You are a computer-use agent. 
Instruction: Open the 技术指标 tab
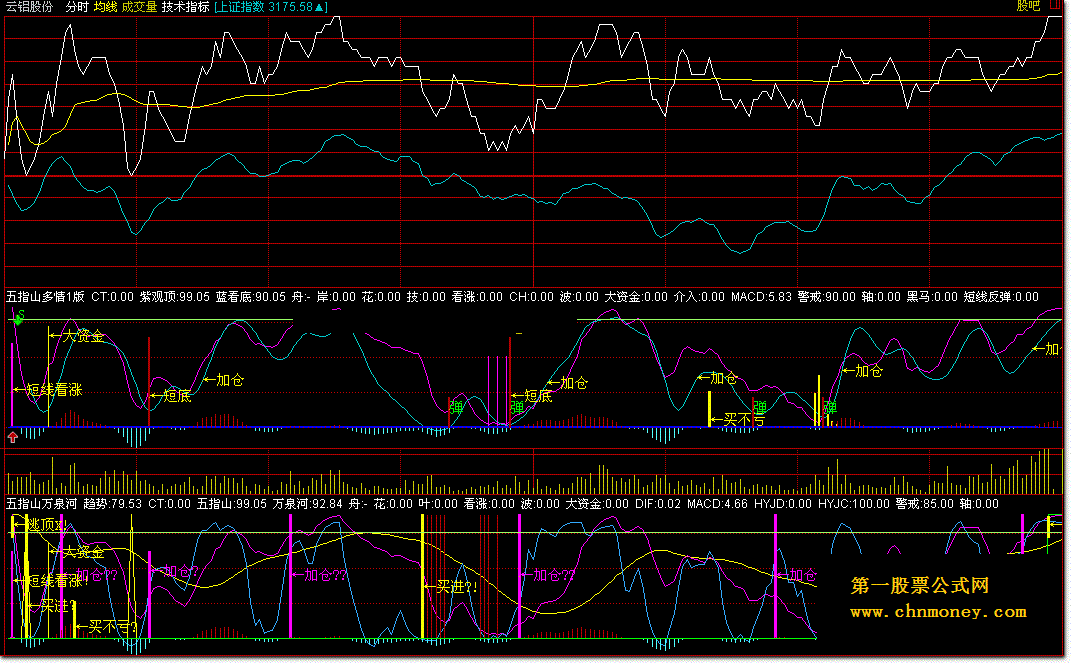tap(185, 7)
